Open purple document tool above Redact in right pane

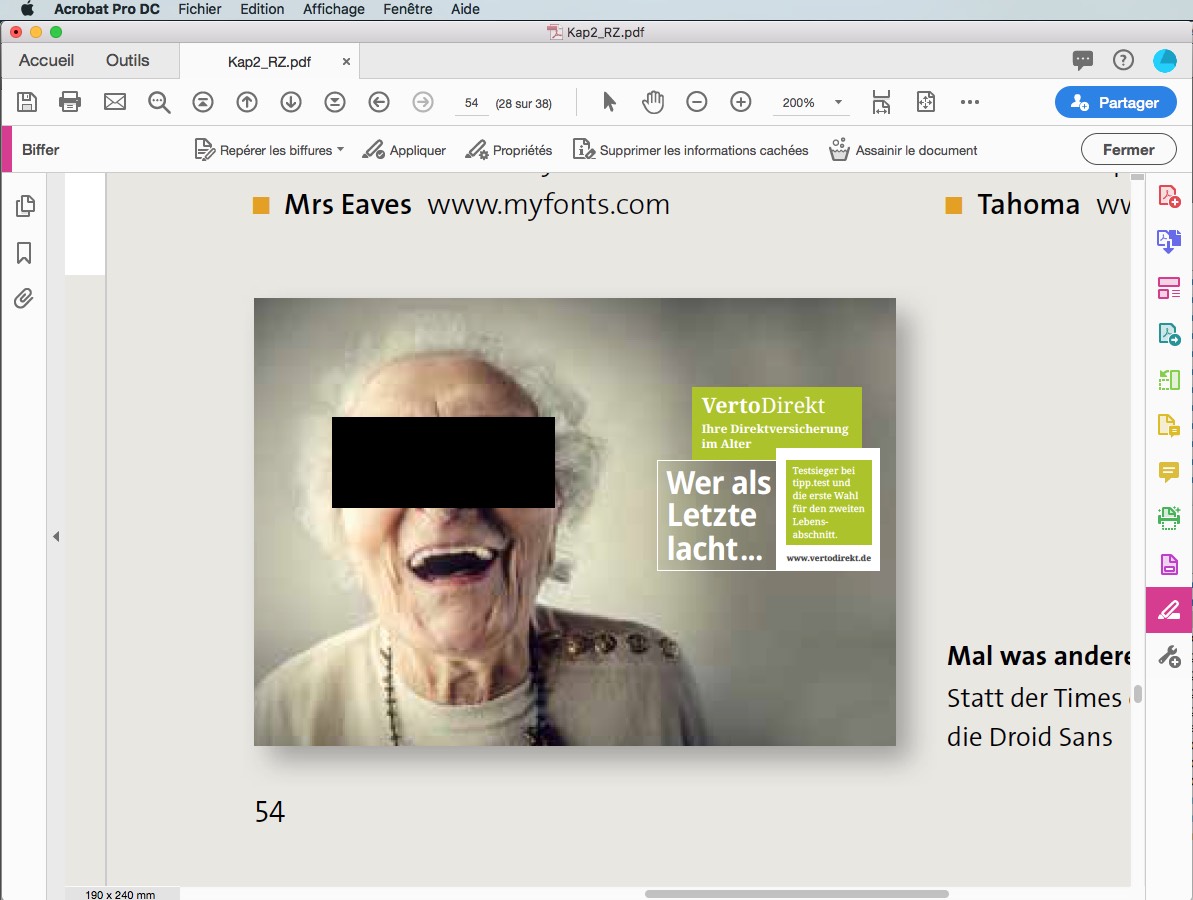[x=1169, y=564]
